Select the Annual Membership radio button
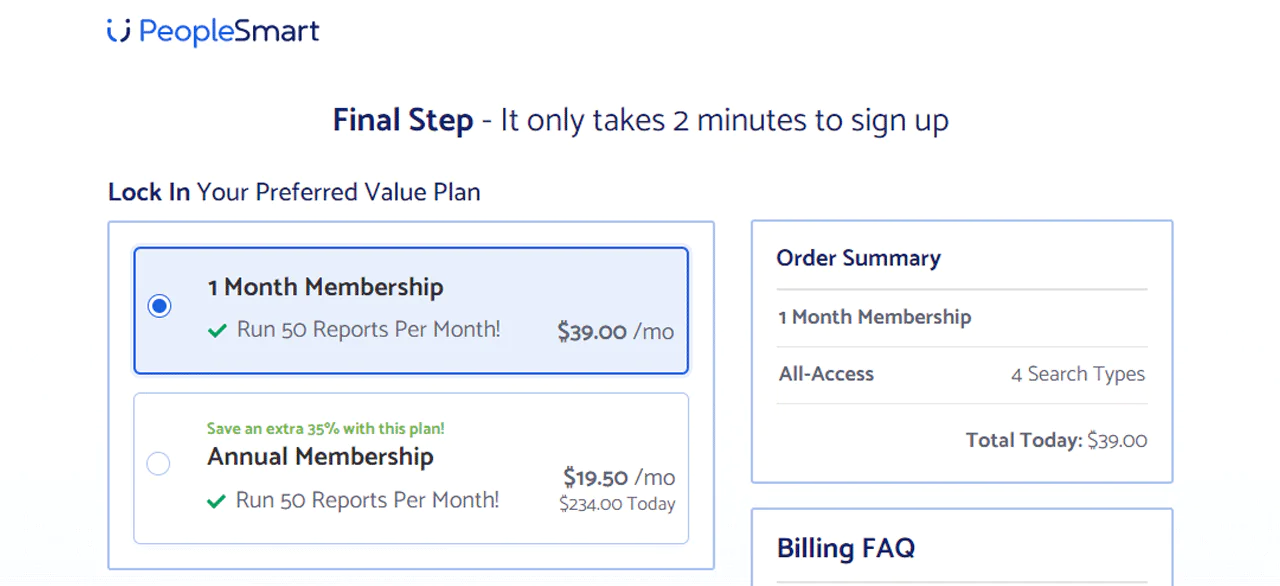 click(157, 463)
